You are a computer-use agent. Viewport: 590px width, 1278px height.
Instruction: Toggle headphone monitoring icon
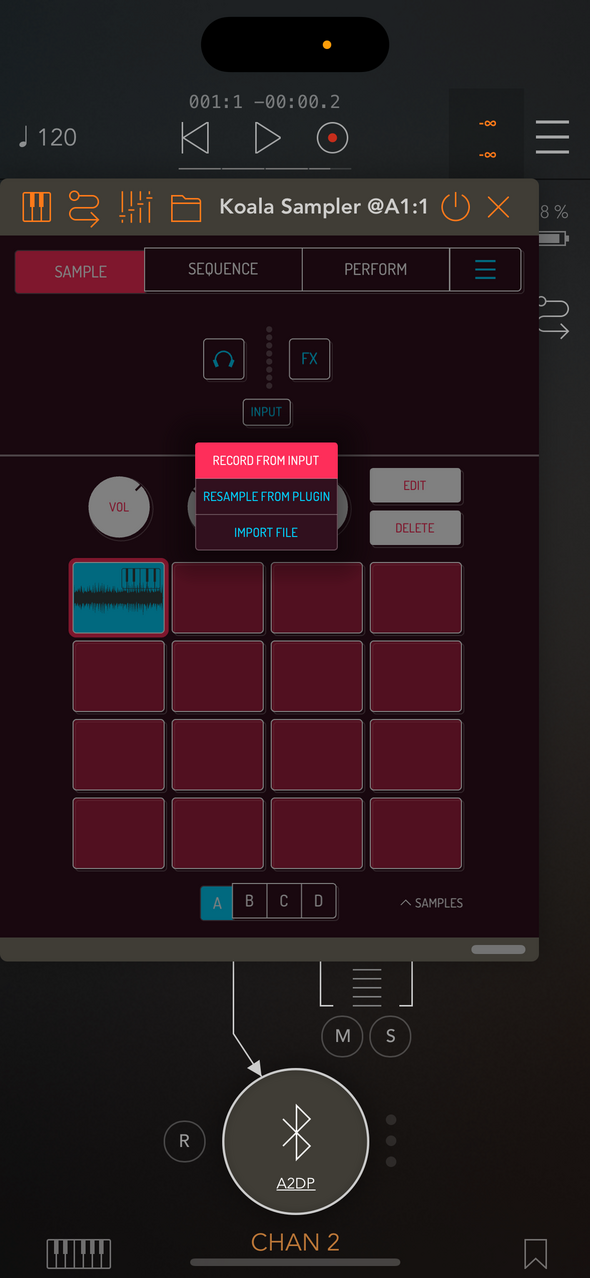pyautogui.click(x=224, y=359)
